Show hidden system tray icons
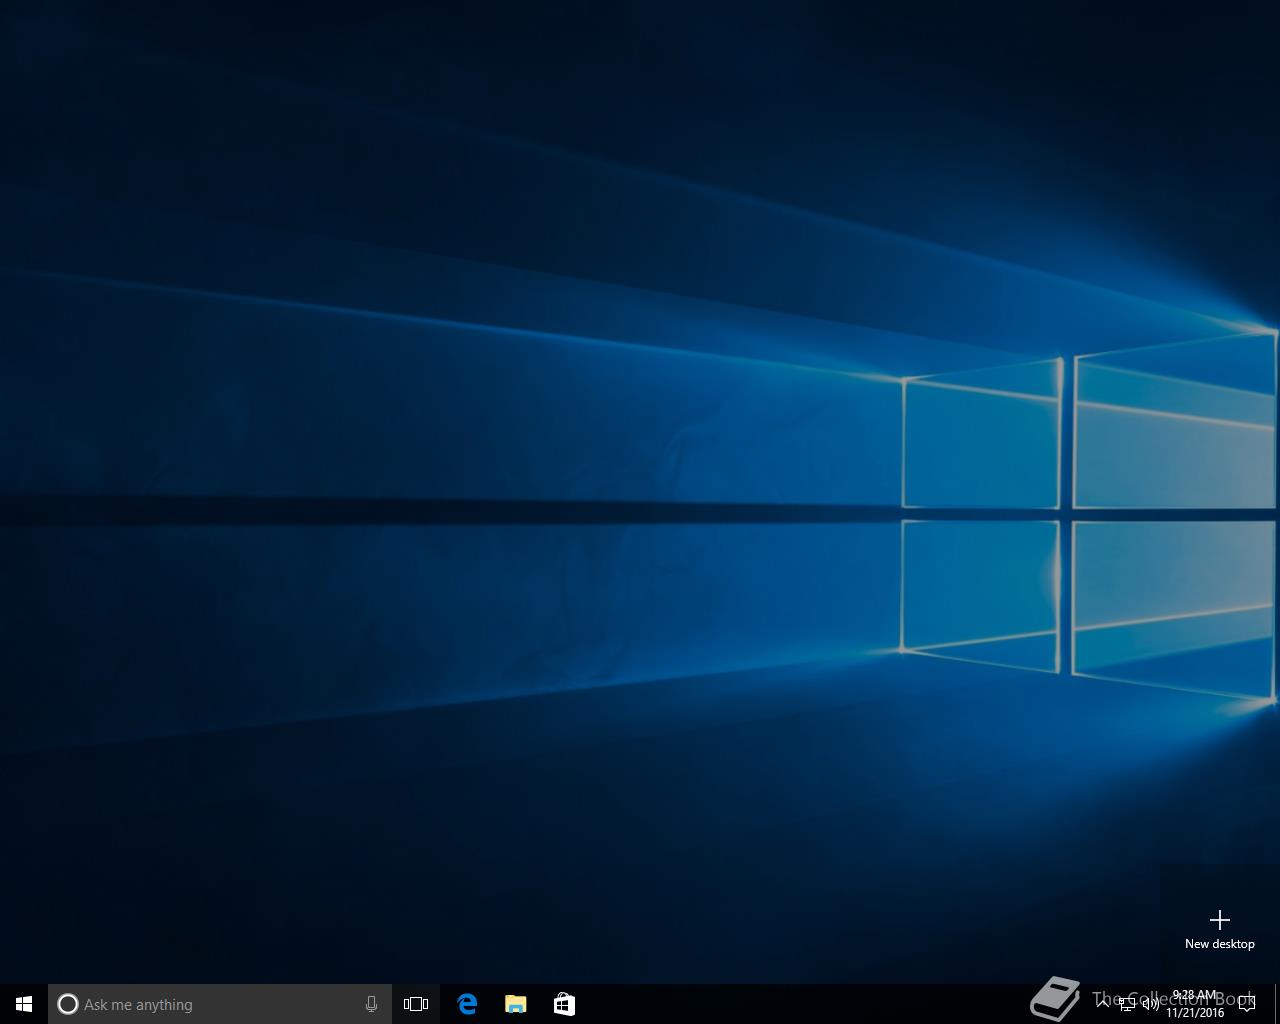 point(1103,1003)
